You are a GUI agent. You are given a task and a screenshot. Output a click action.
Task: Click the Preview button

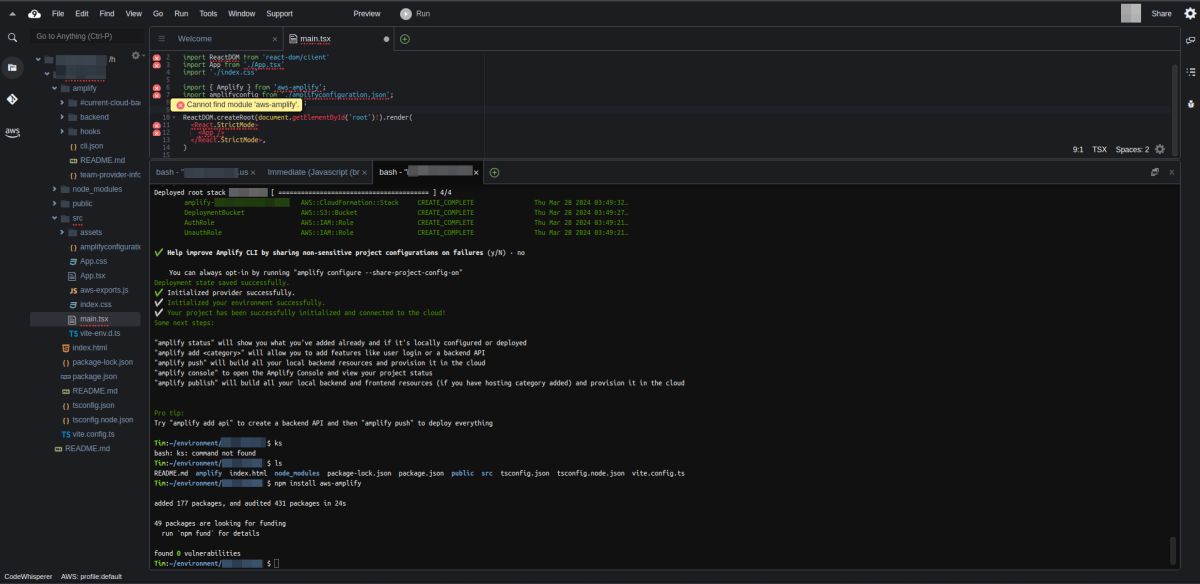click(x=367, y=14)
